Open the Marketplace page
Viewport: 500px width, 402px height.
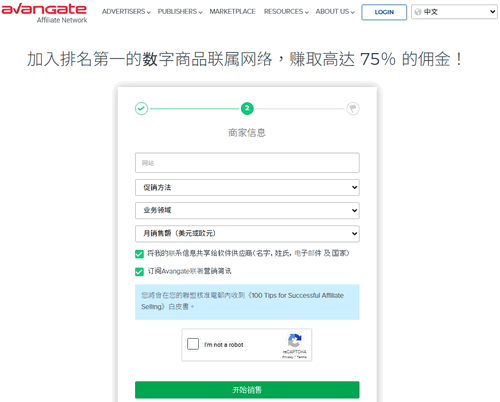click(x=232, y=12)
